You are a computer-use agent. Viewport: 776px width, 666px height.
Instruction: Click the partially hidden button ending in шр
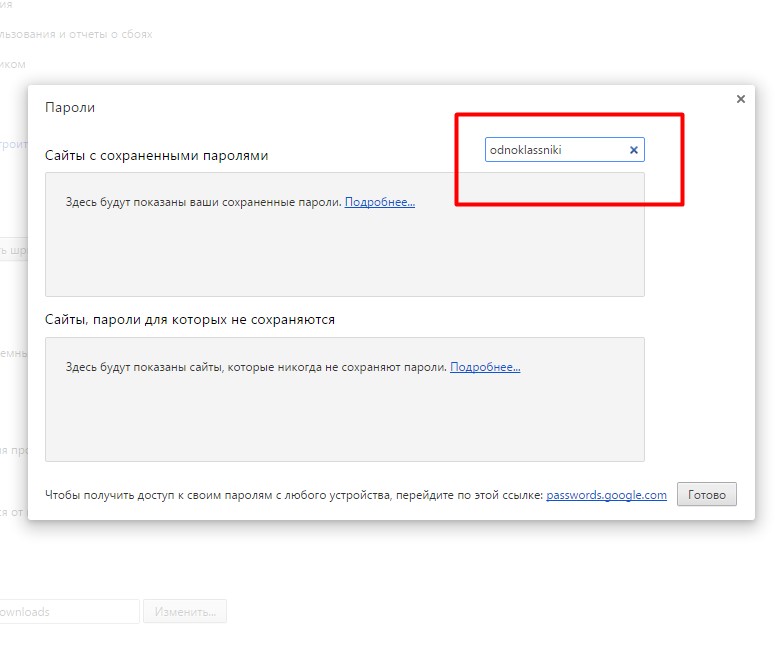click(13, 251)
